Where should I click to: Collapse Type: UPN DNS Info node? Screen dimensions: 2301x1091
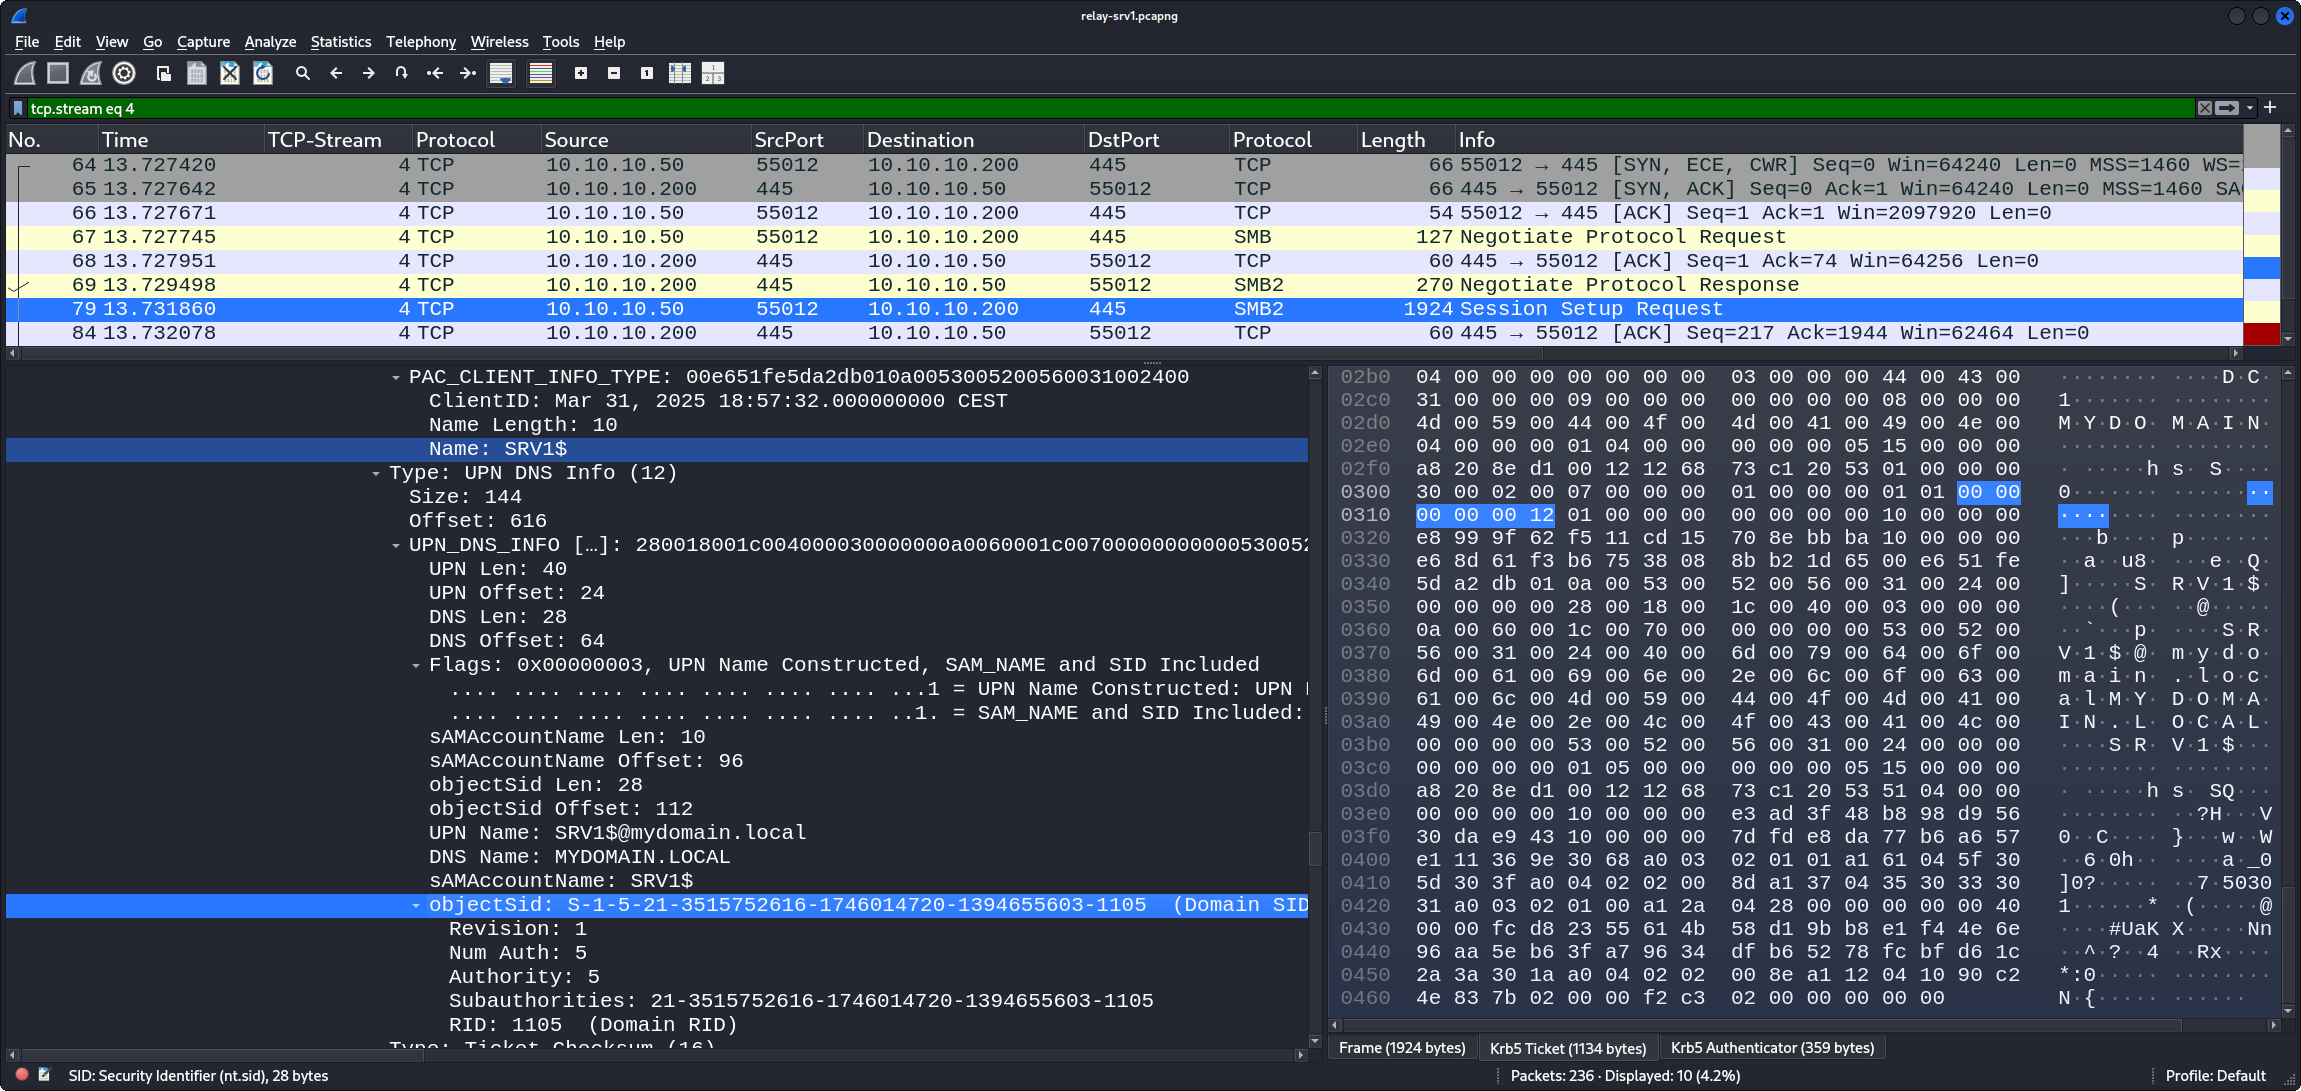tap(376, 473)
